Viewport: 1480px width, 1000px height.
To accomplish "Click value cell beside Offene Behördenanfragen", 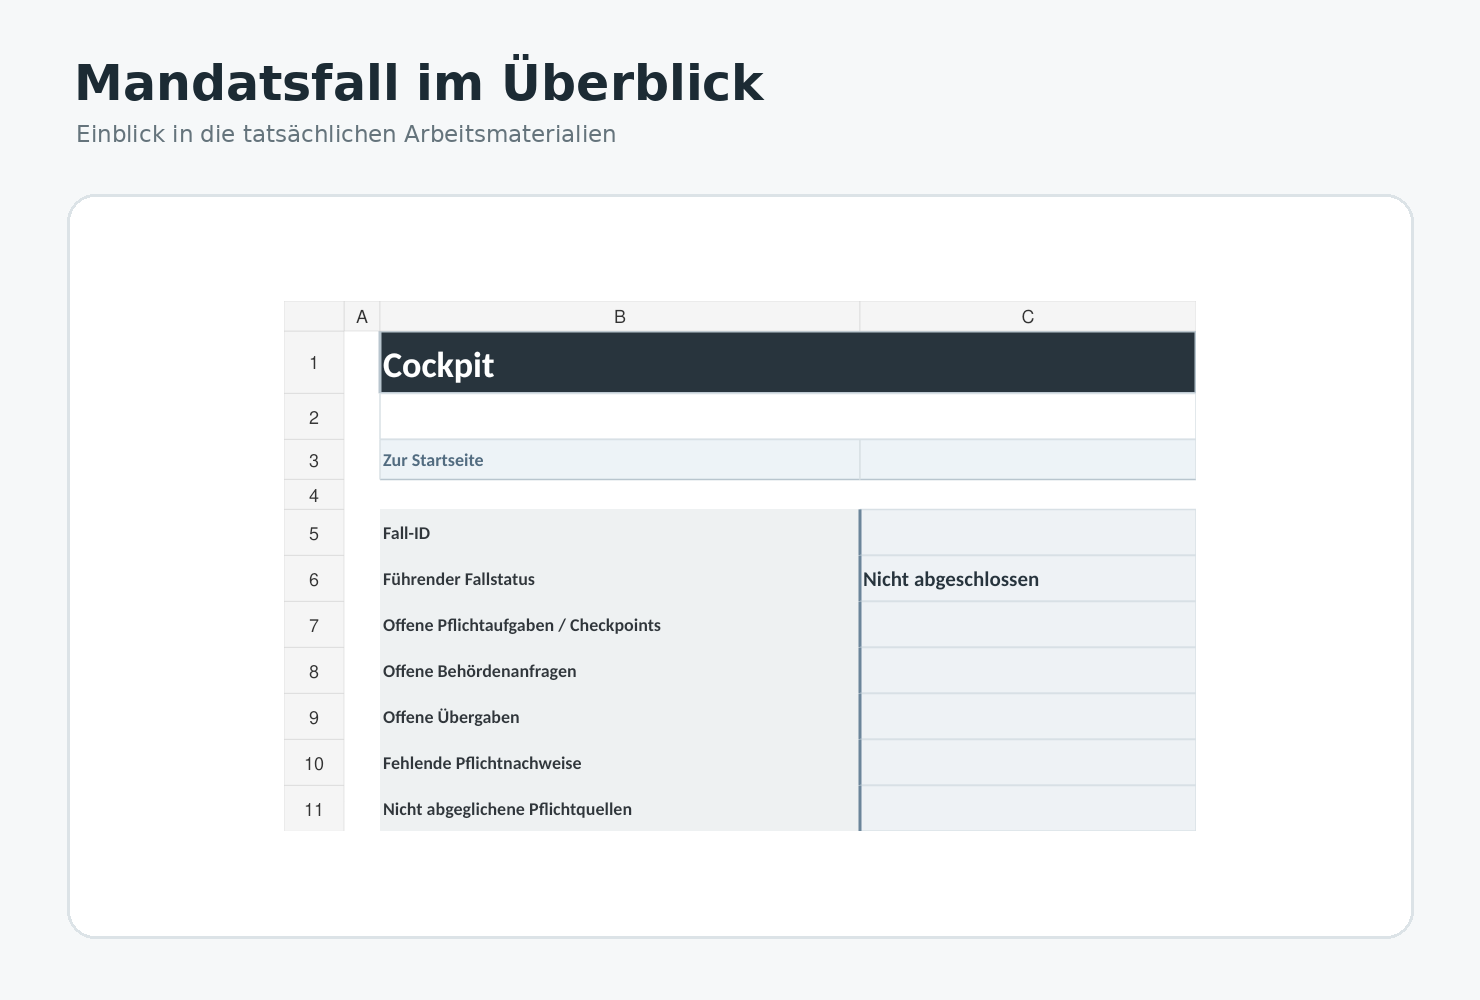I will (1028, 671).
